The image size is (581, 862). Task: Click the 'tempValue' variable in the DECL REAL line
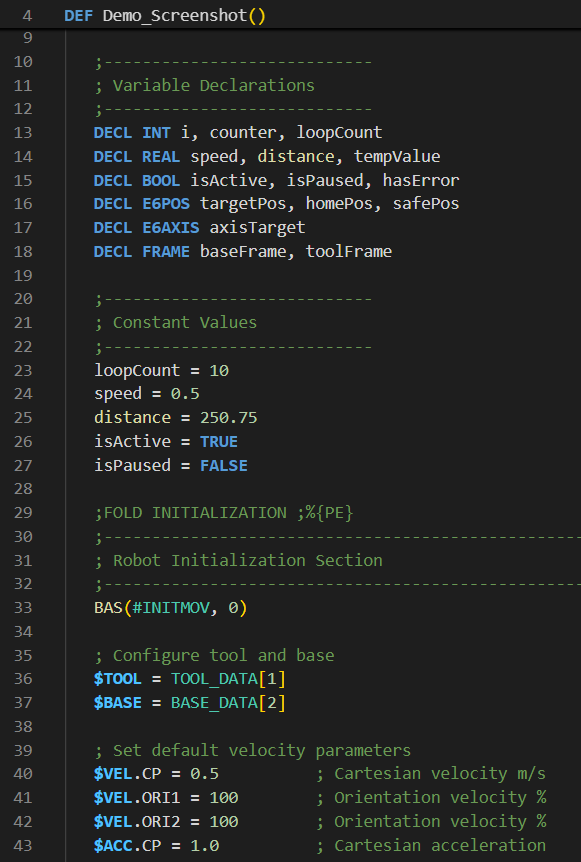397,157
